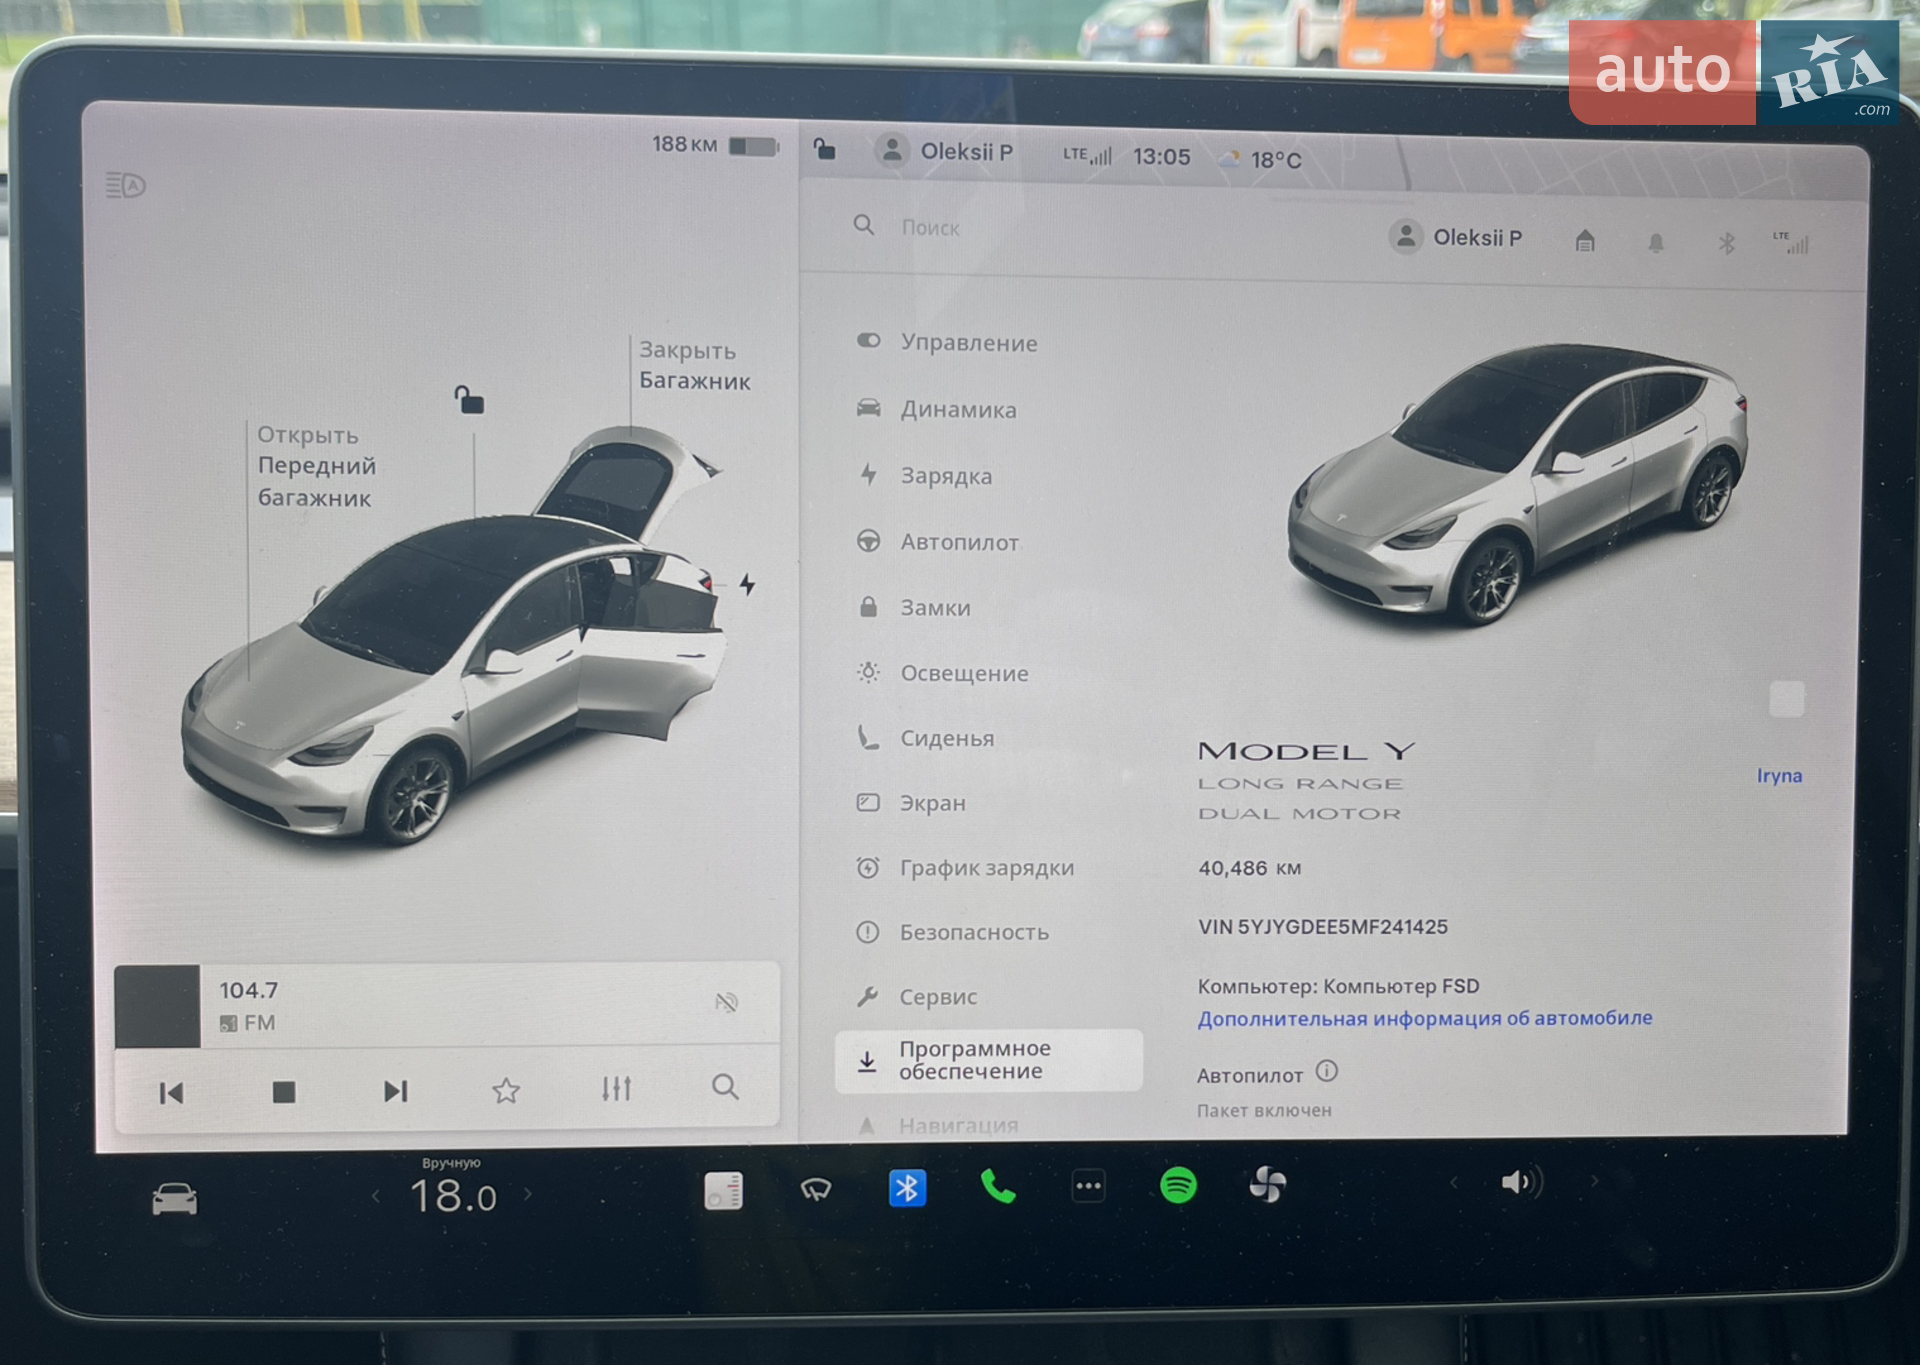
Task: Open the Сиденья menu
Action: tap(925, 738)
